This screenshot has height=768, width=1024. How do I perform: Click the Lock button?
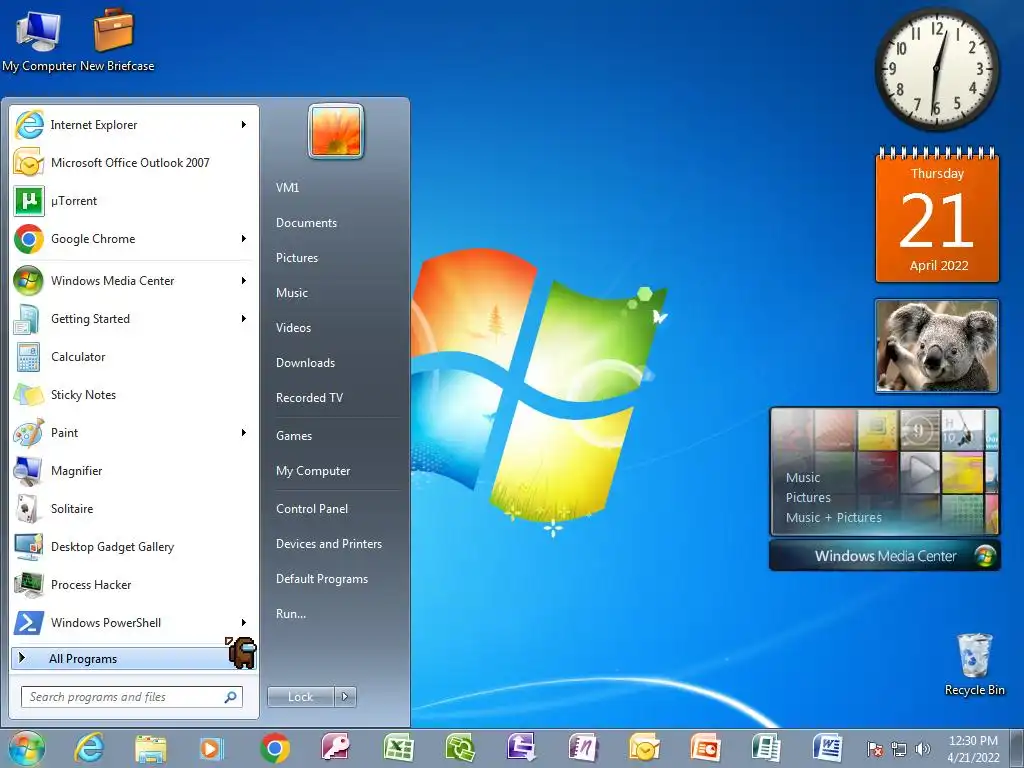(300, 697)
